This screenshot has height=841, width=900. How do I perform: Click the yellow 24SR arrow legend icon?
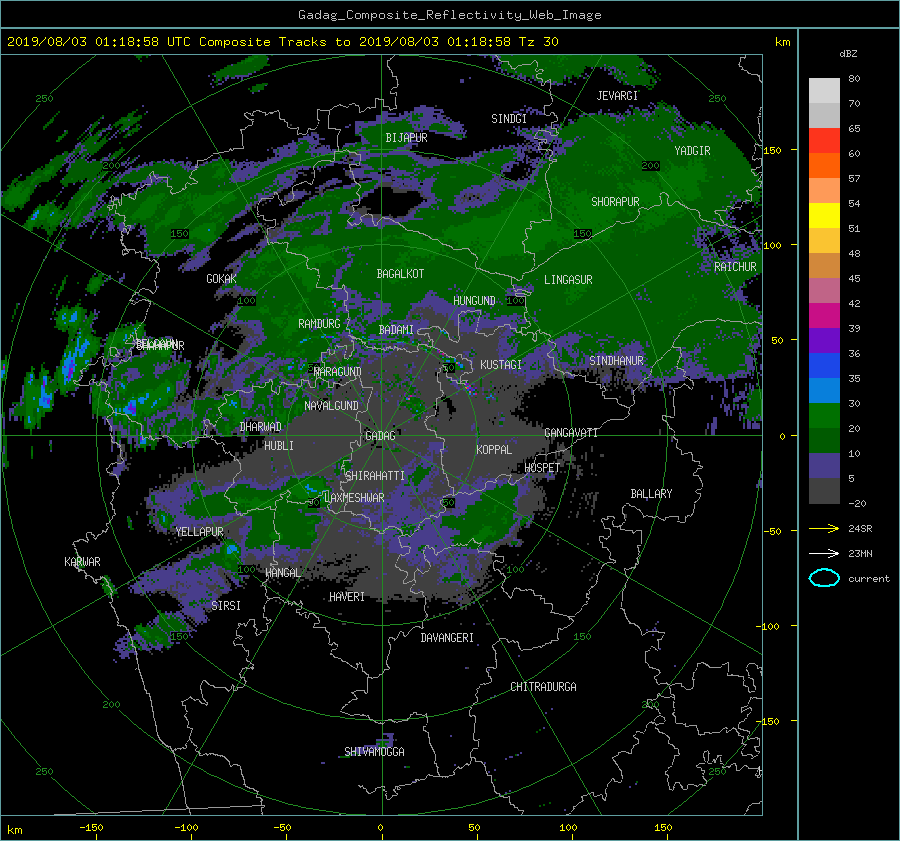point(824,528)
